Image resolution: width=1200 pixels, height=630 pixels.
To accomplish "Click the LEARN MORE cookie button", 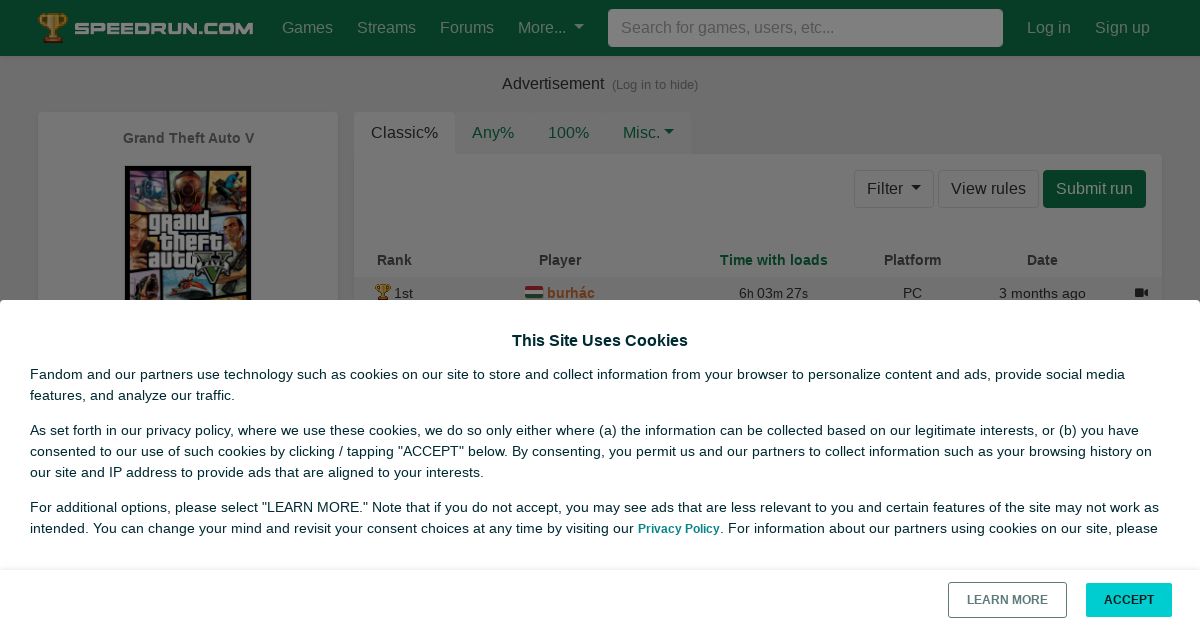I will (x=1007, y=600).
